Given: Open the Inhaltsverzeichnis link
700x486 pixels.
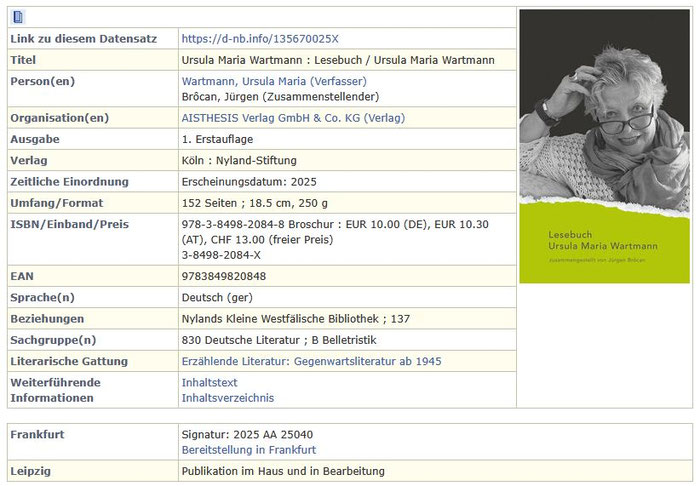Looking at the screenshot, I should point(228,398).
